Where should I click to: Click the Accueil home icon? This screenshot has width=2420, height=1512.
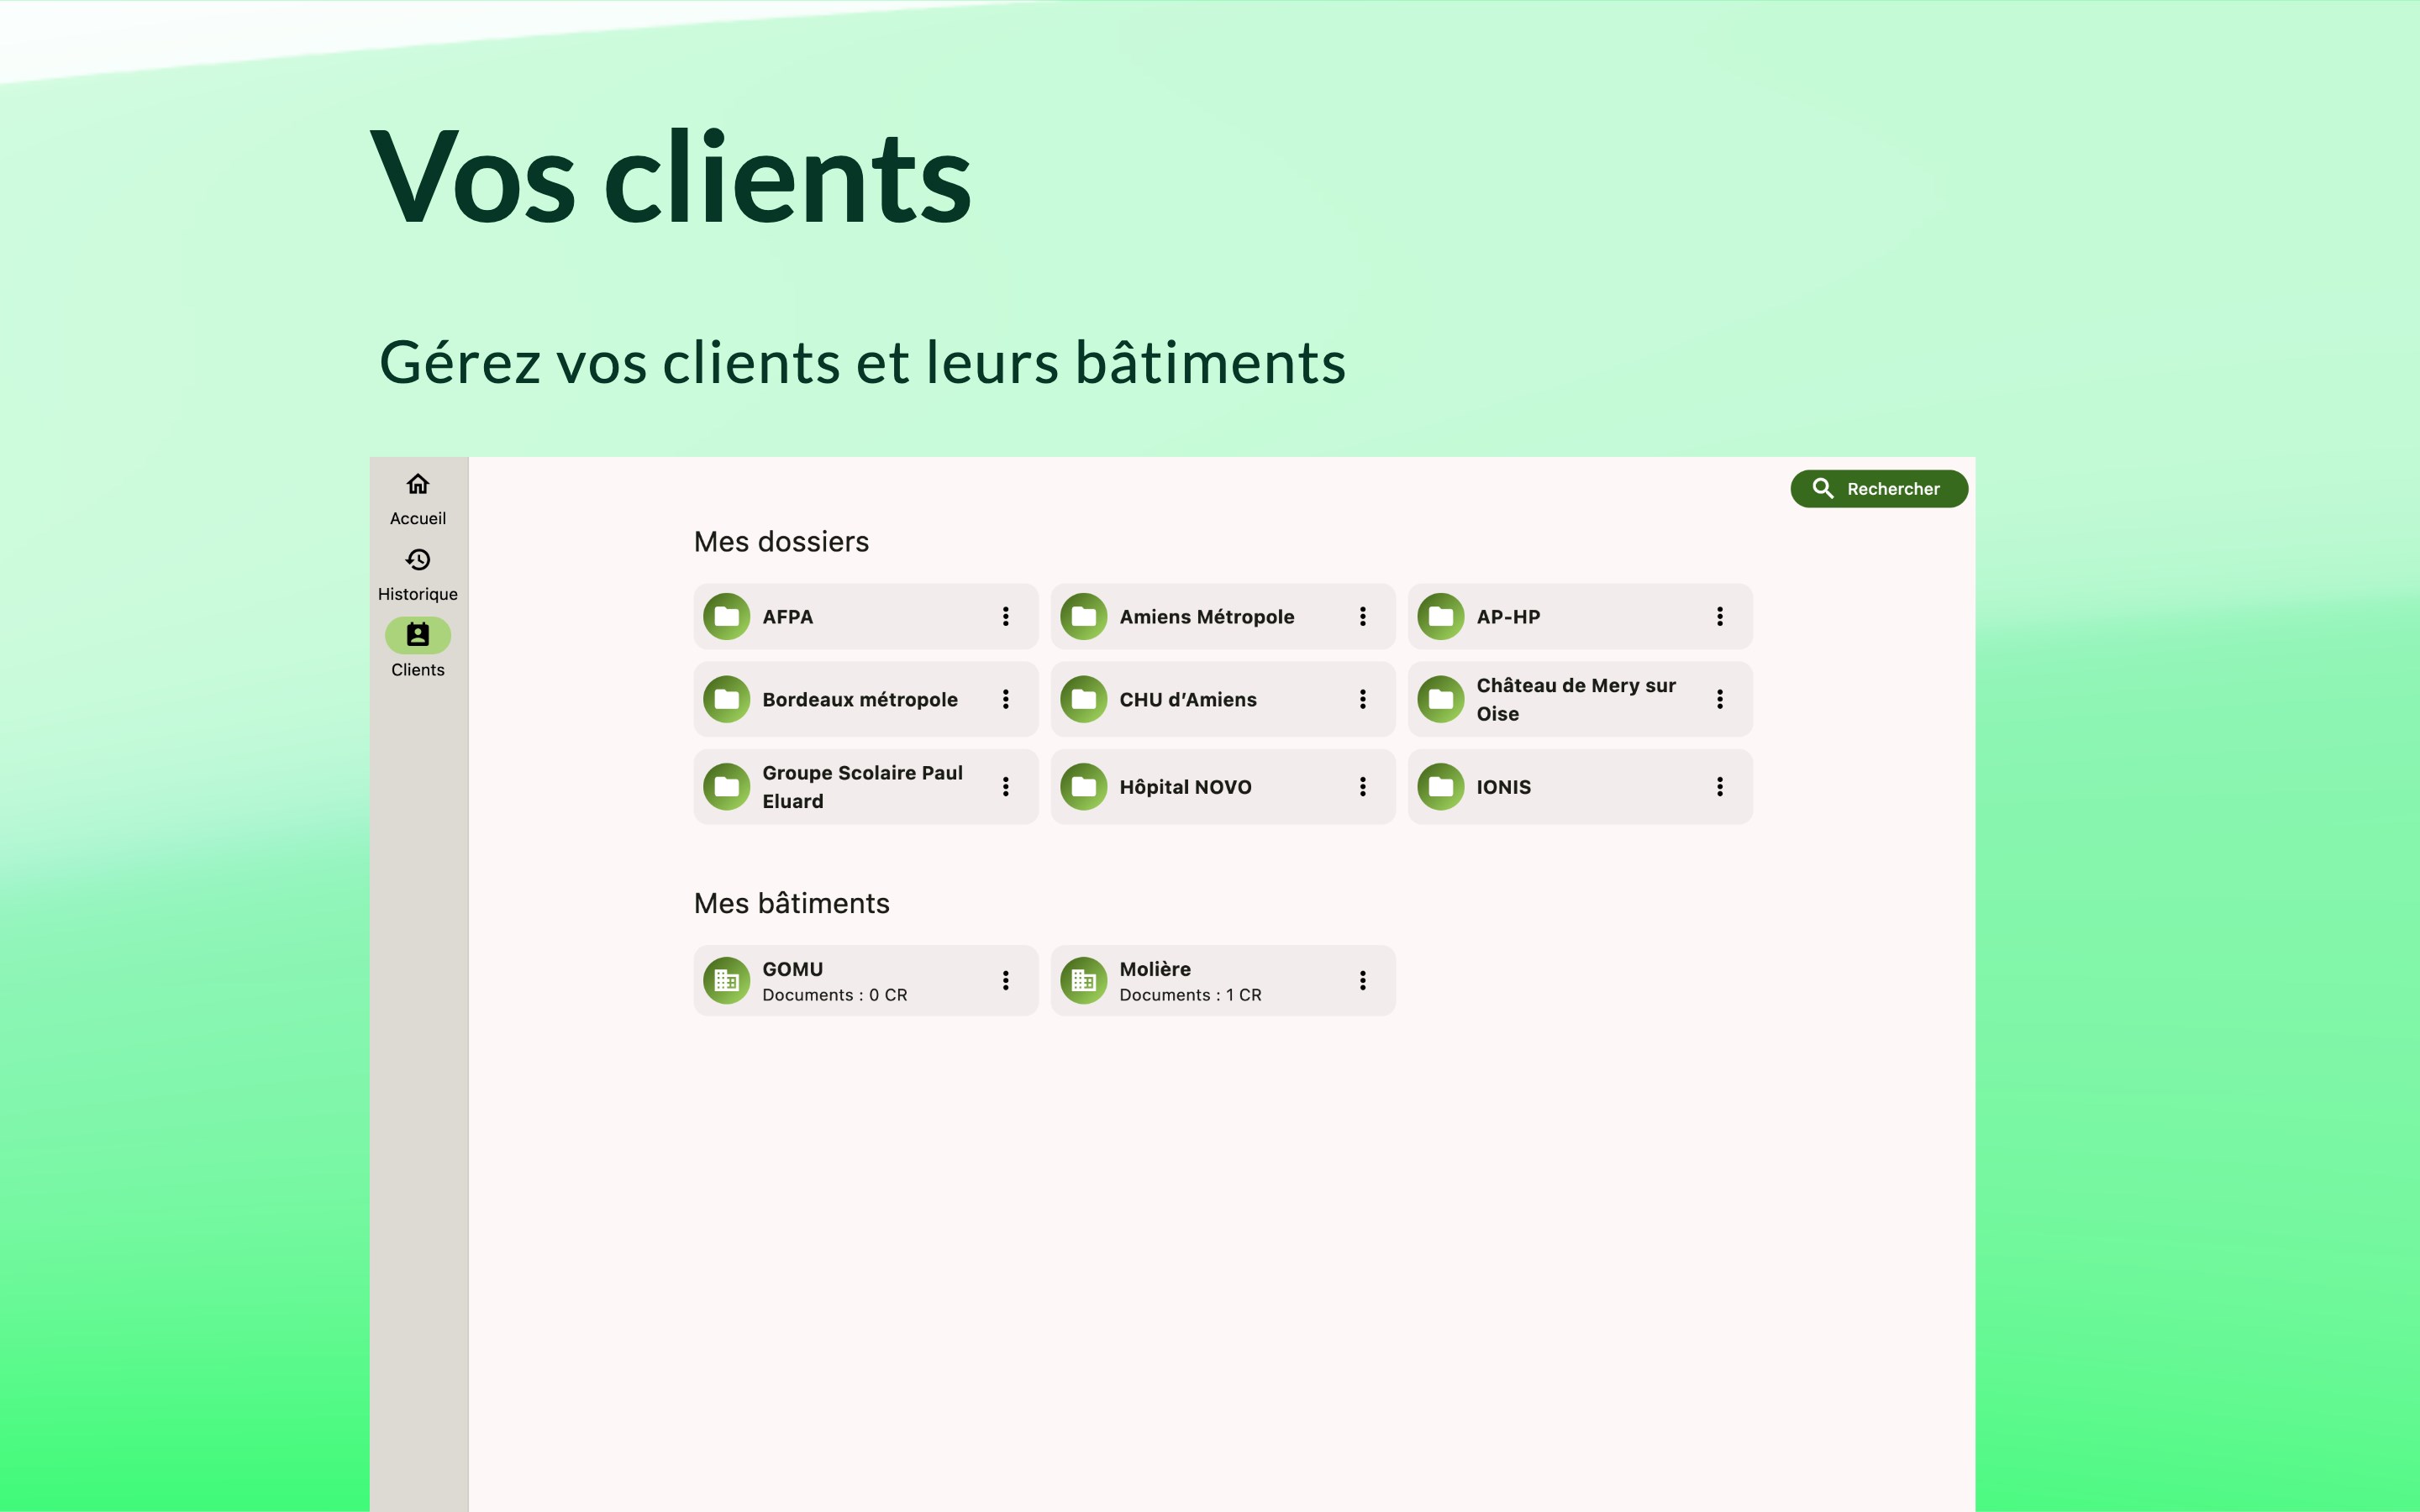(x=418, y=484)
